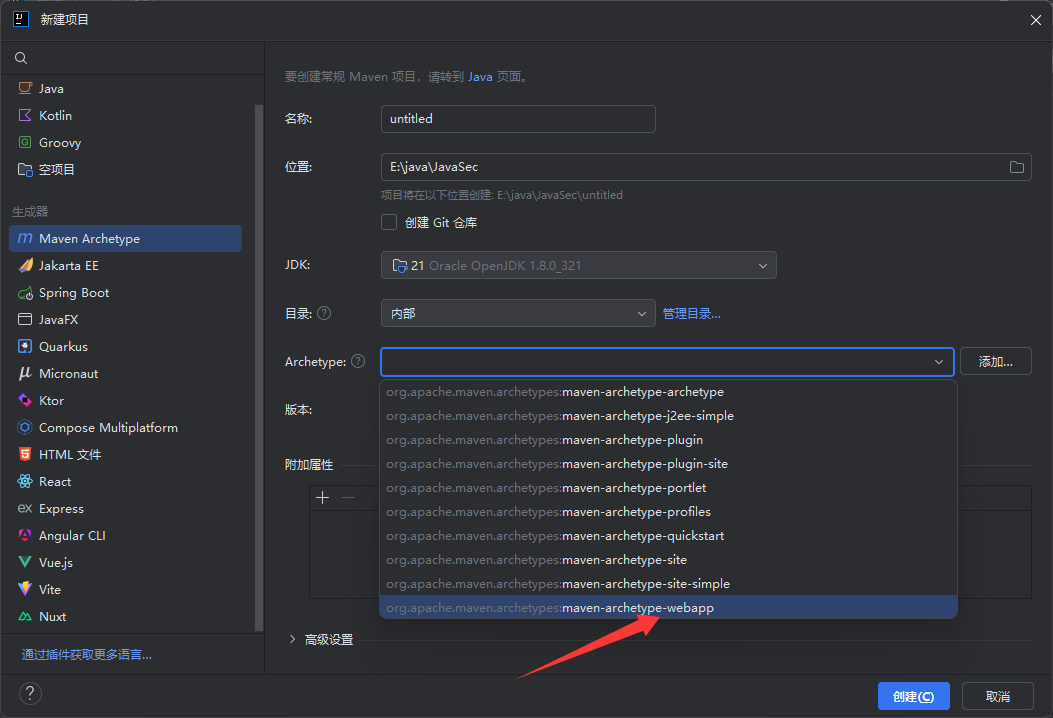
Task: Click the Maven Archetype m icon
Action: (x=25, y=238)
